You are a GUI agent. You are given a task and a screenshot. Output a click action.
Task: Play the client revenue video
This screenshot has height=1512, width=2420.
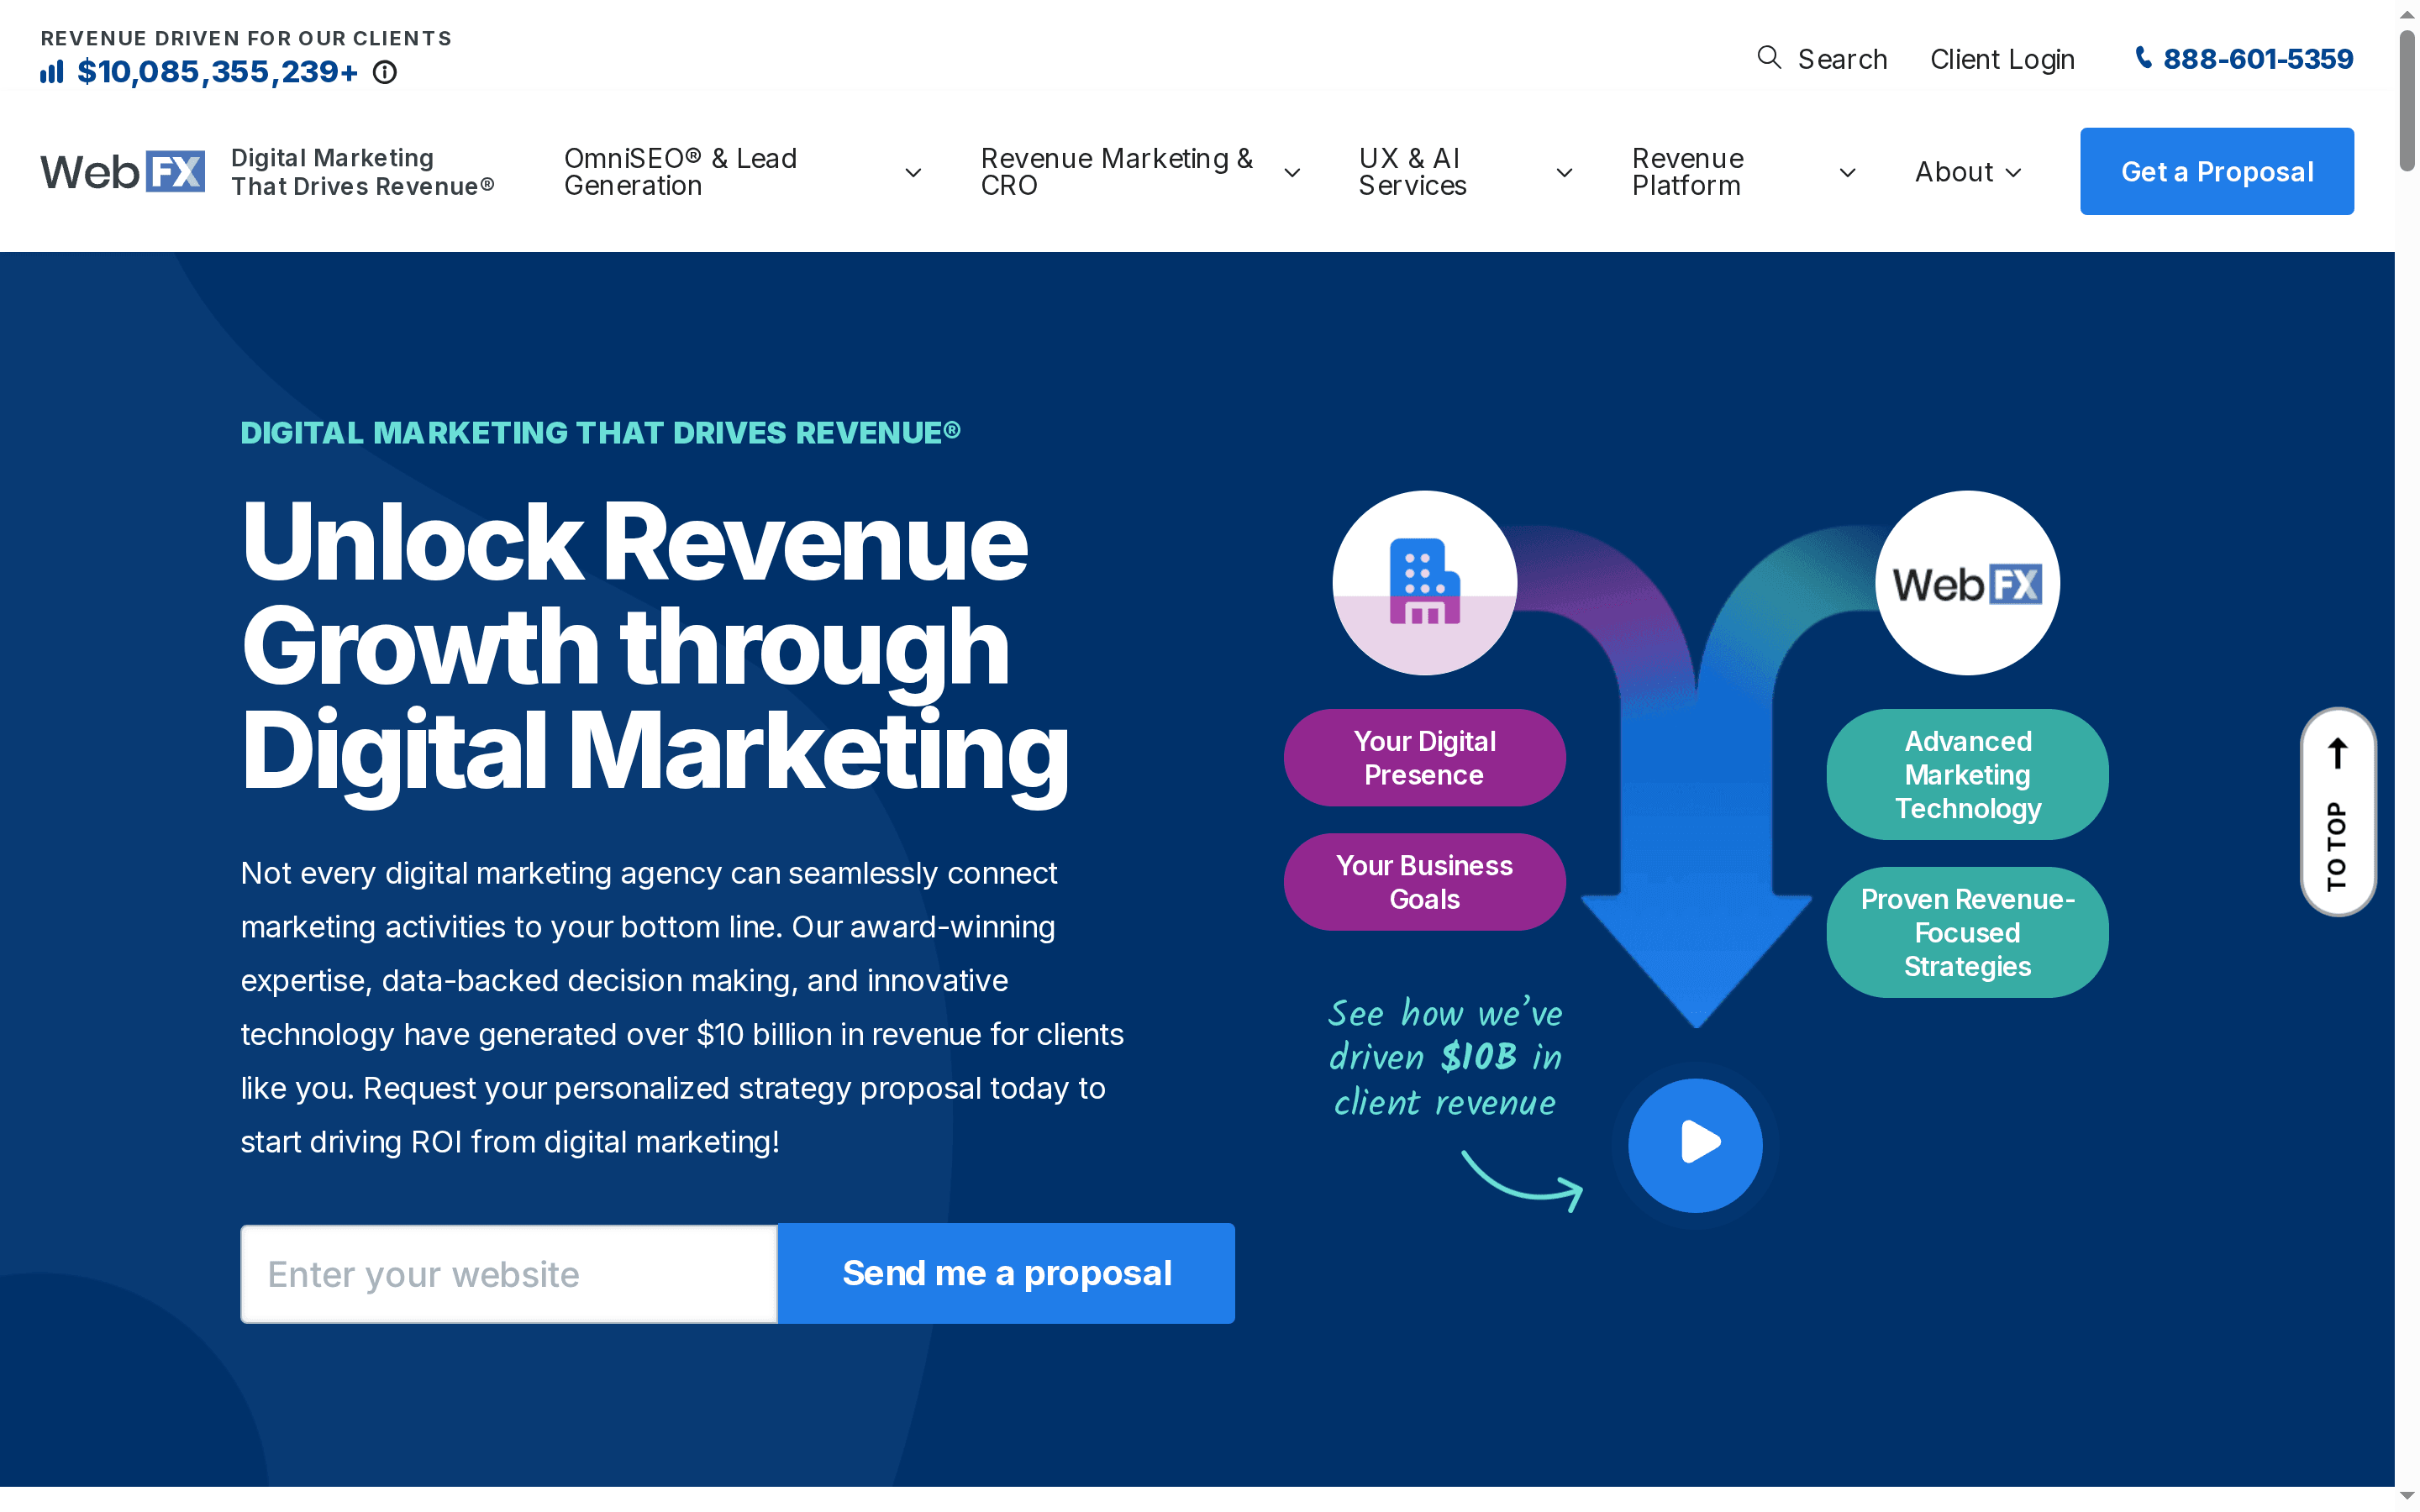click(x=1695, y=1145)
